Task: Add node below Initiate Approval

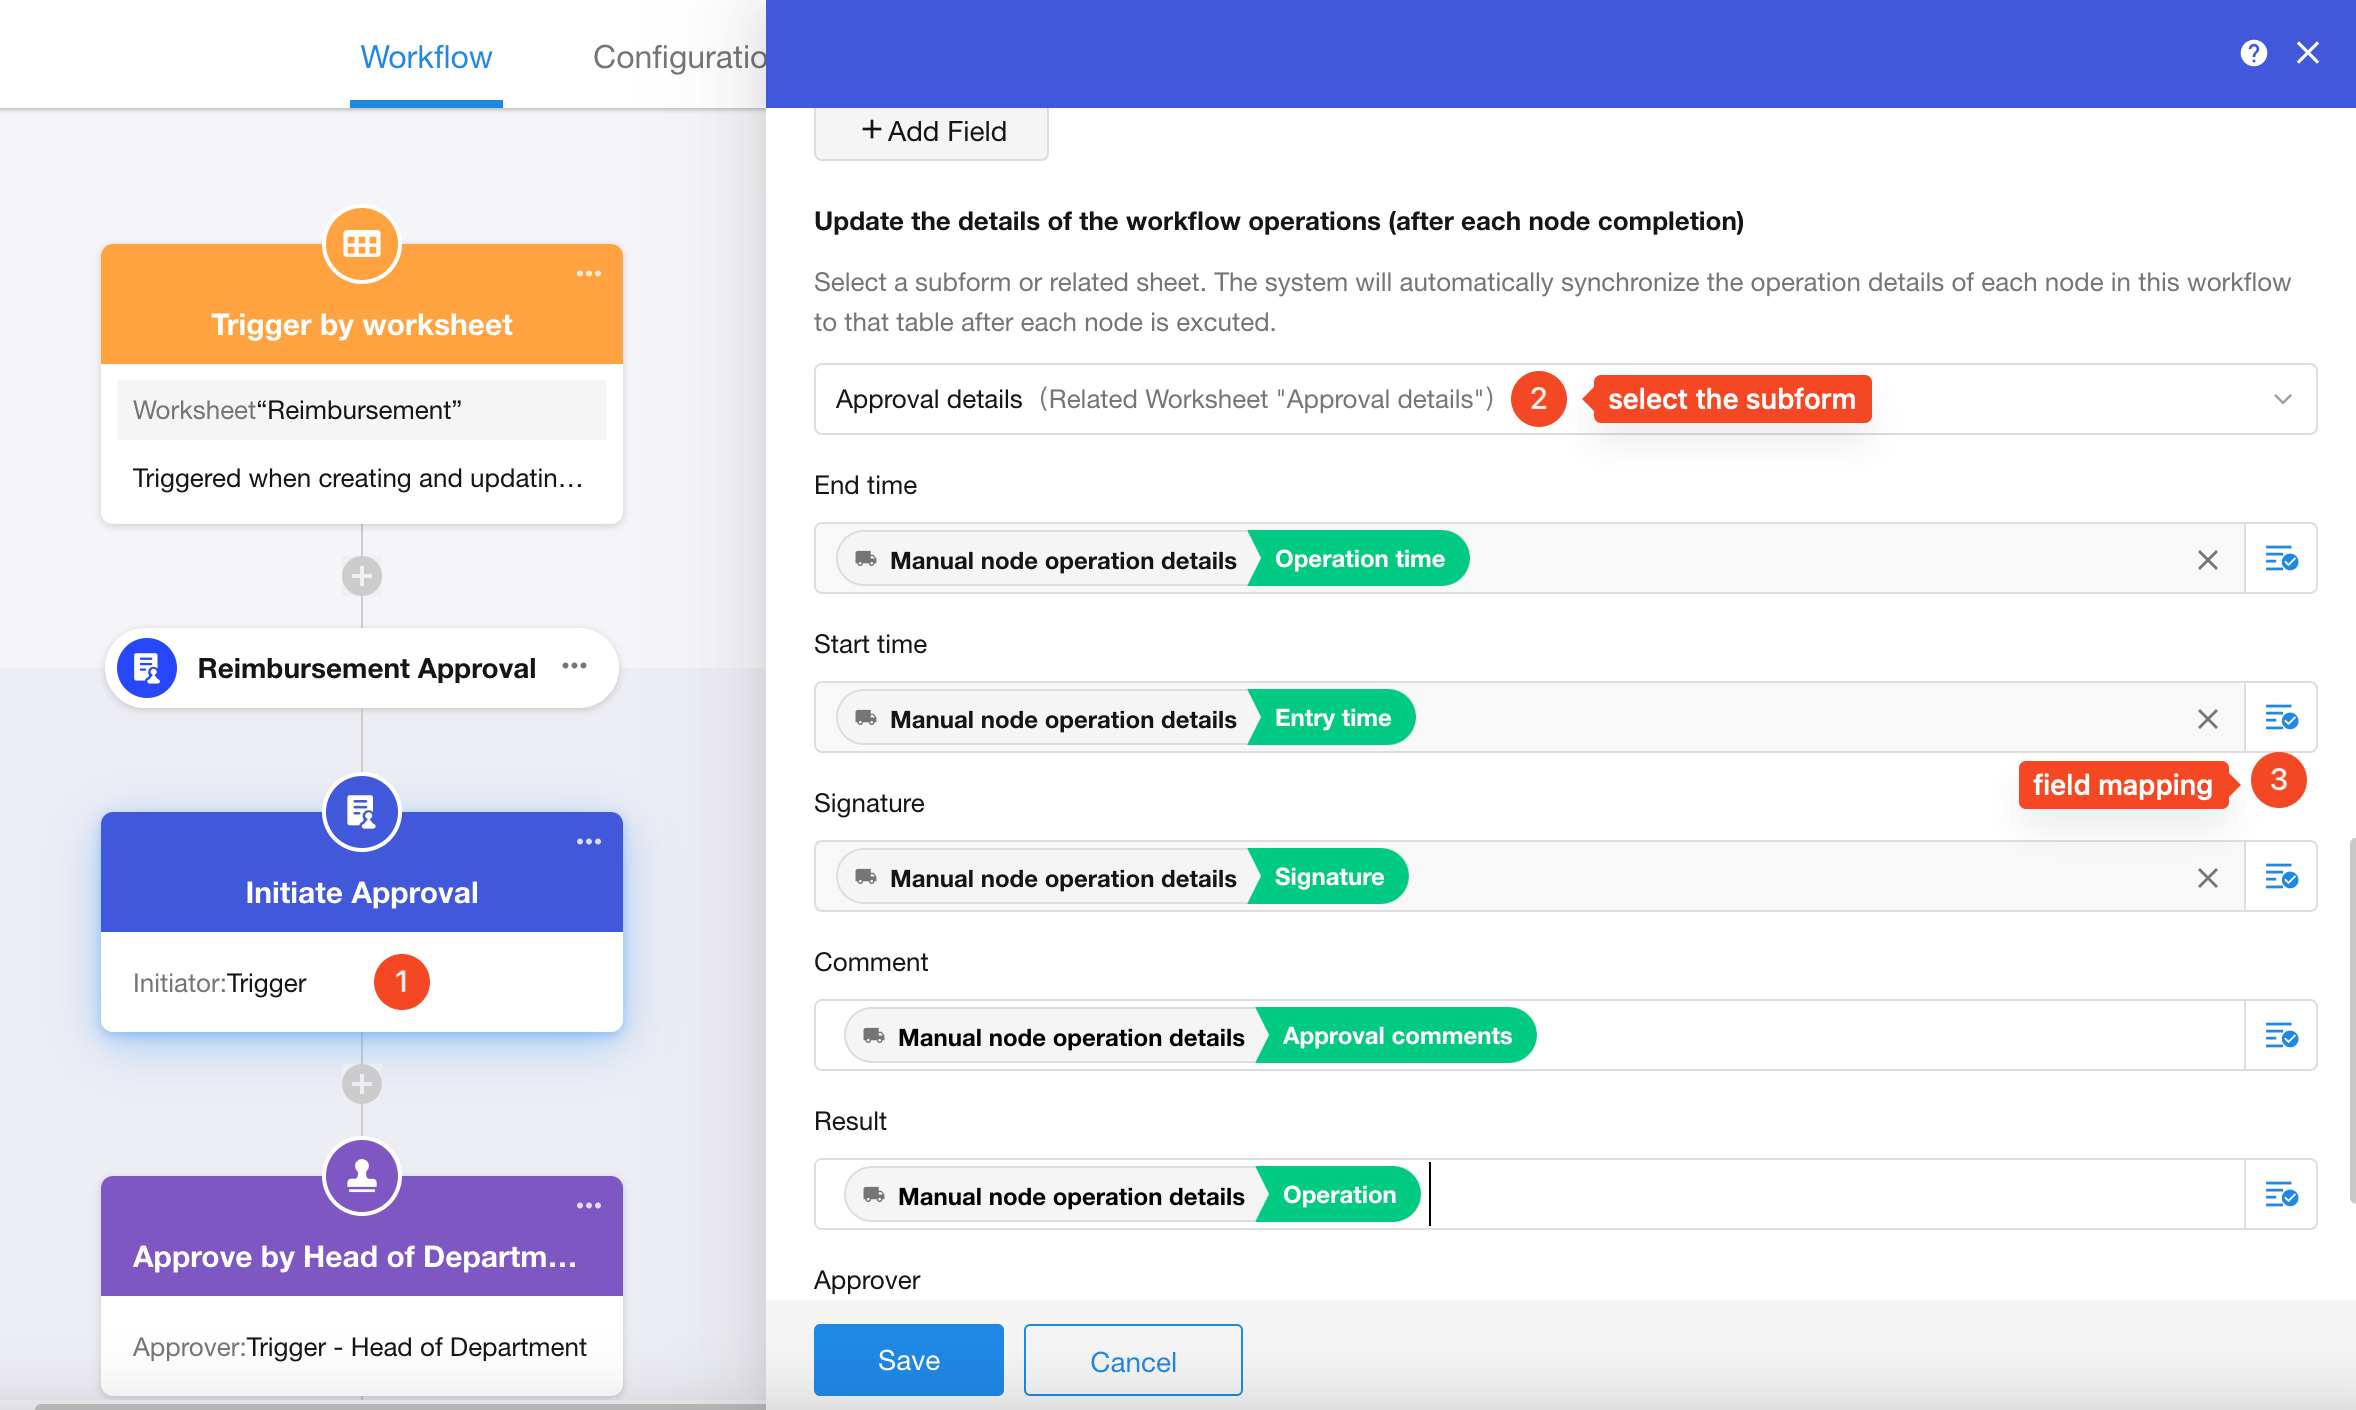Action: (362, 1084)
